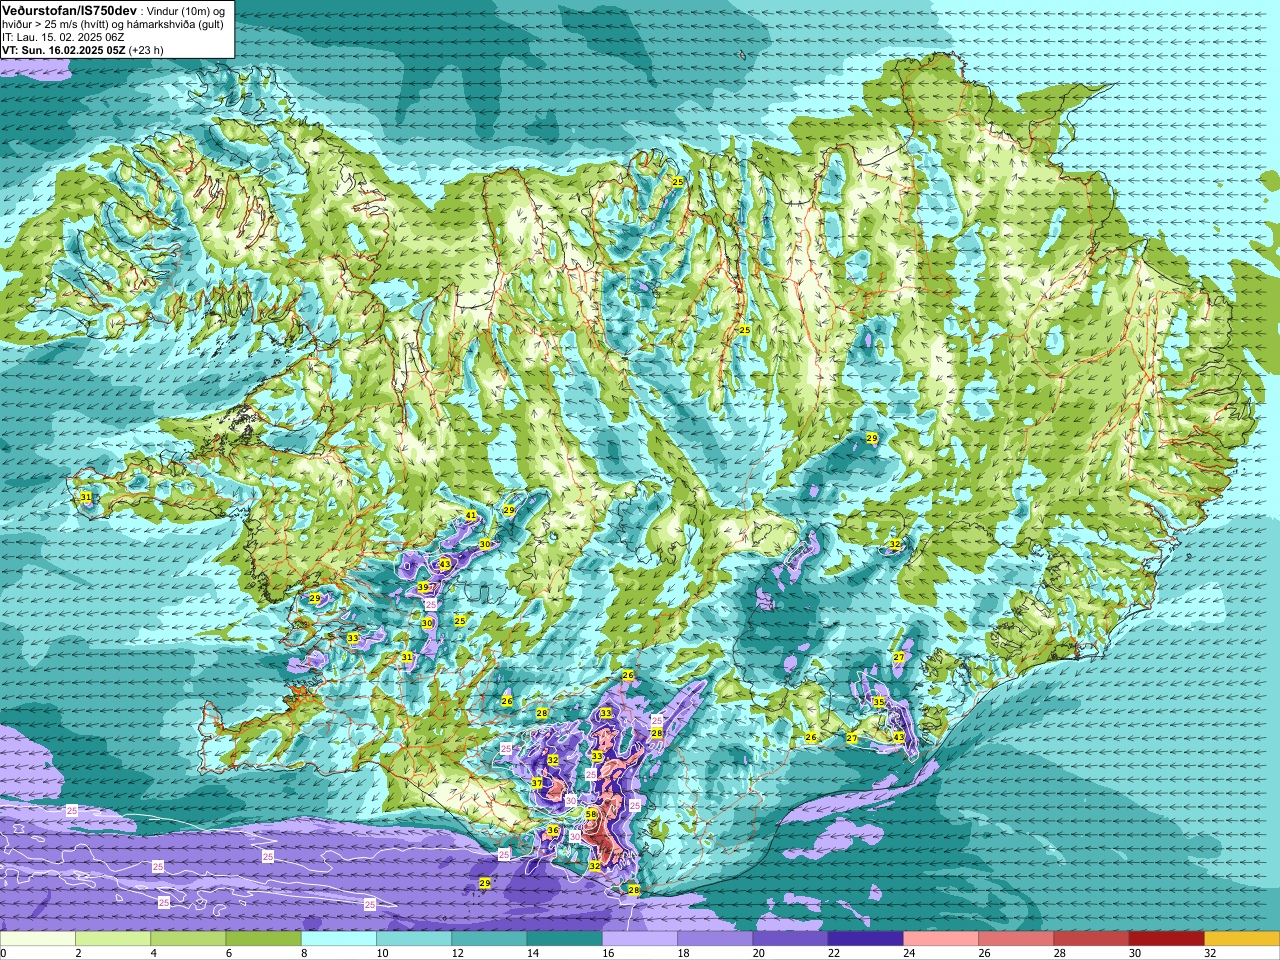Click the yellow 35 gust label

tap(879, 703)
